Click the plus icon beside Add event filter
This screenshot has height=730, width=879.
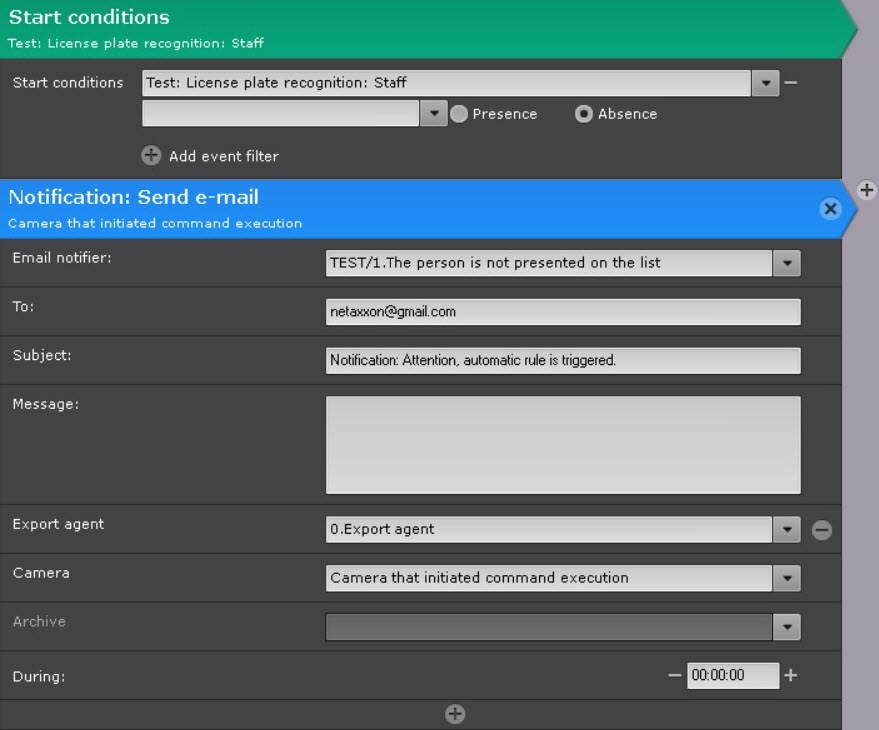(x=151, y=156)
